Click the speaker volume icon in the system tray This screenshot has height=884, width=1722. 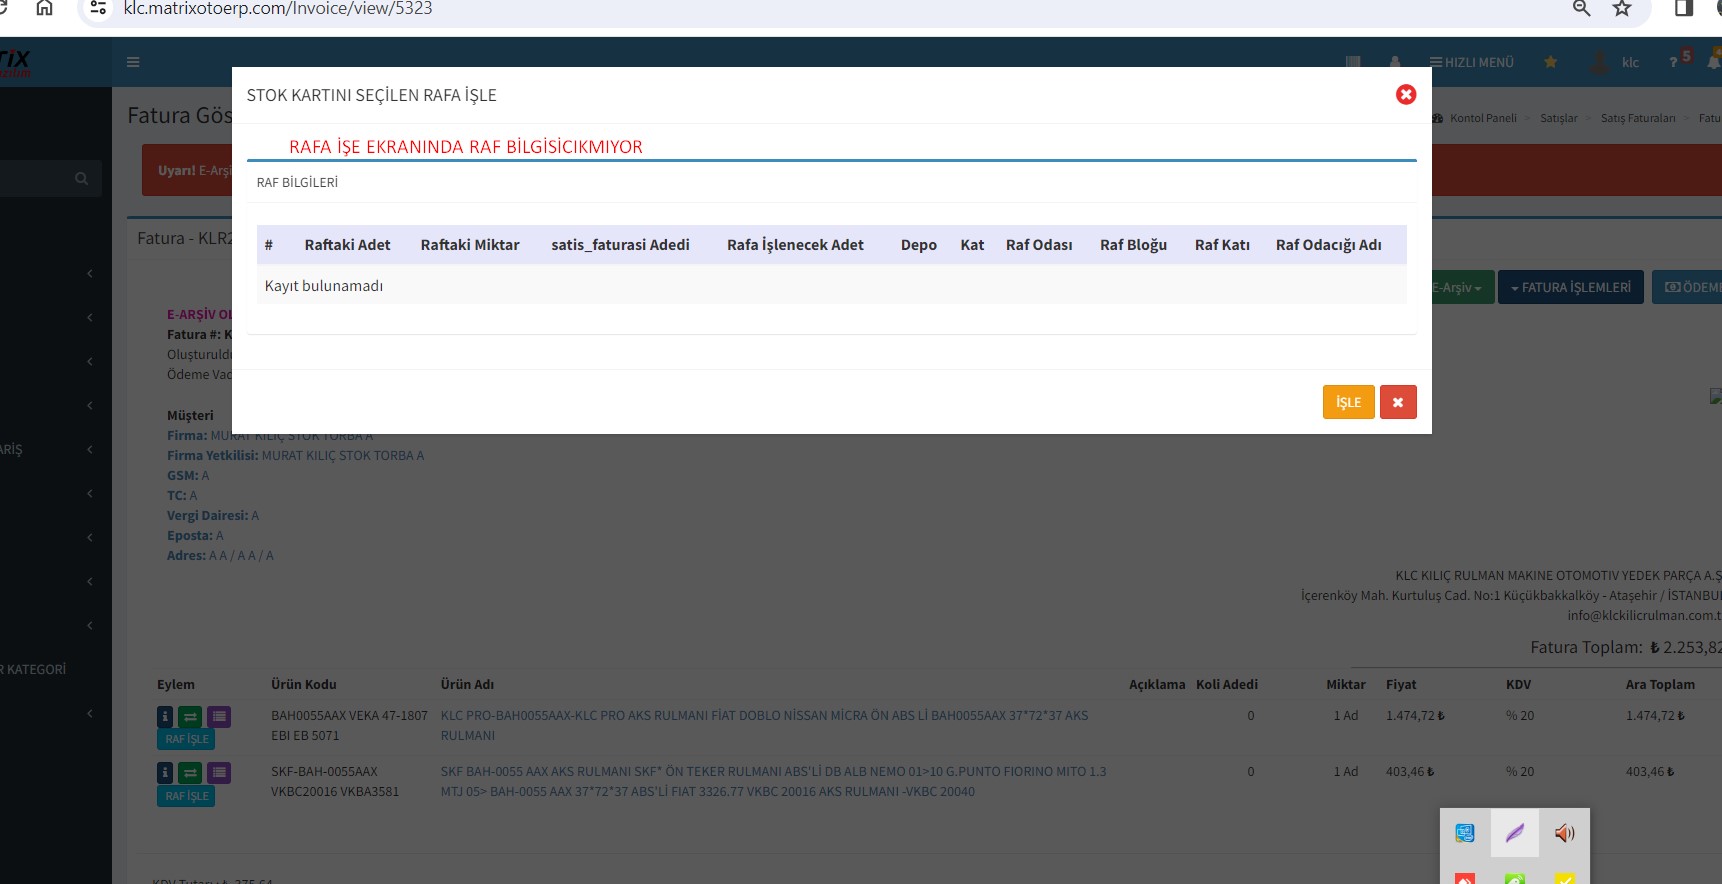[1564, 833]
